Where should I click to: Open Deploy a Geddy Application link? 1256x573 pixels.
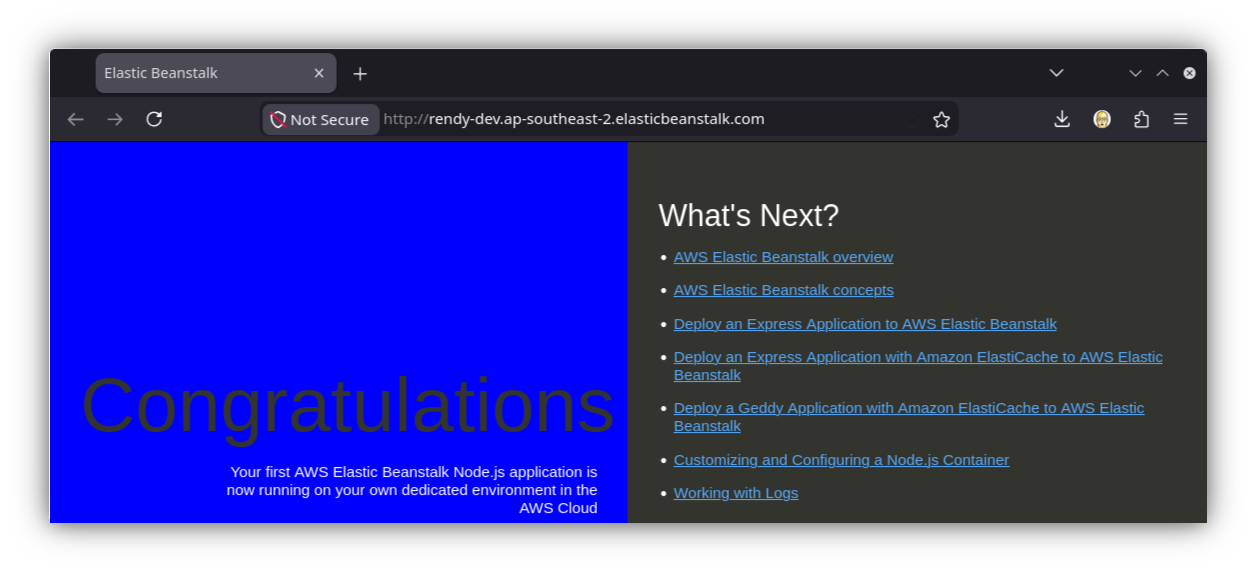pos(909,417)
